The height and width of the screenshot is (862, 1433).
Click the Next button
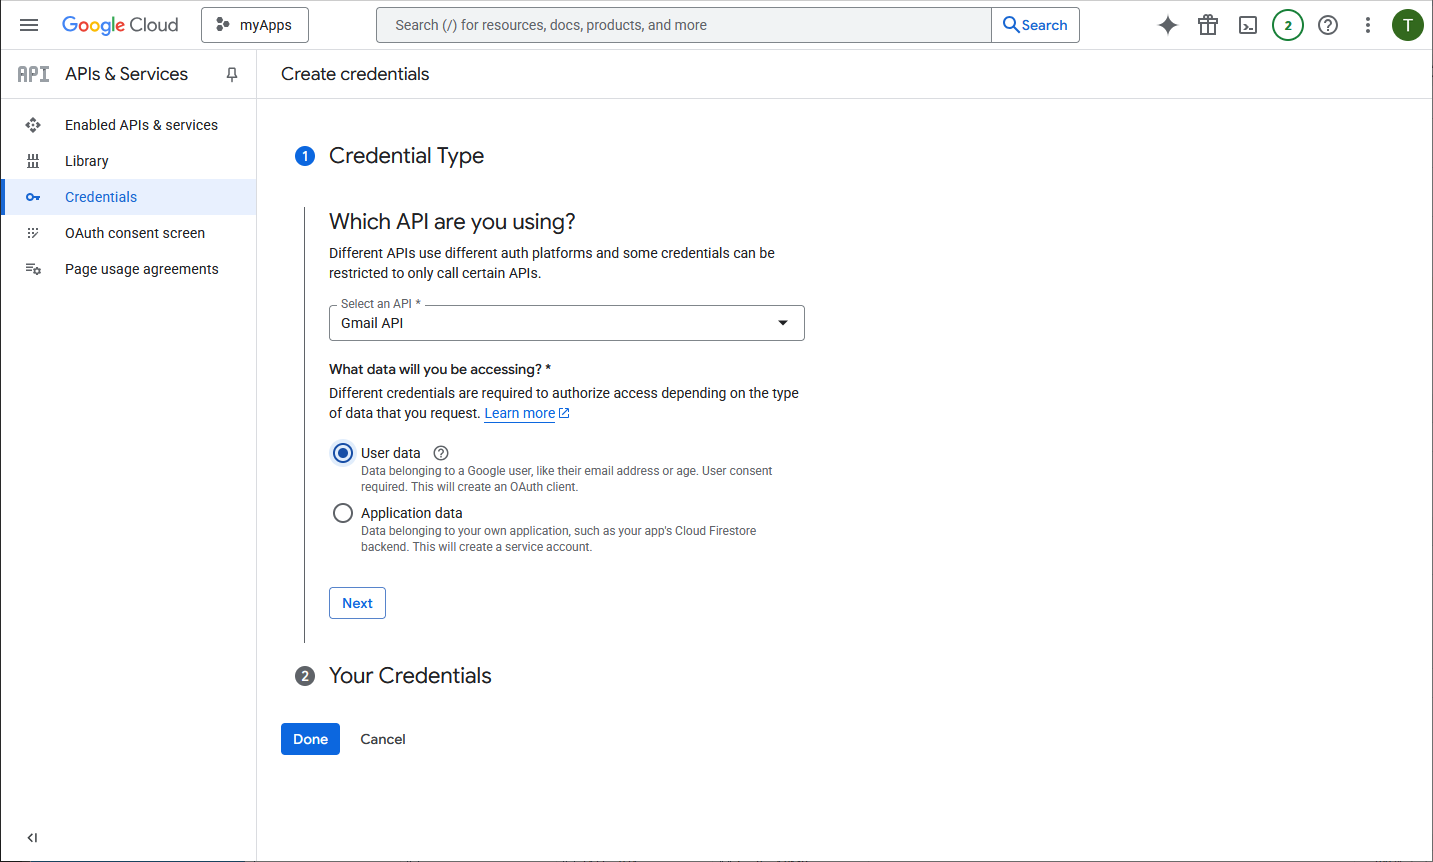click(357, 603)
